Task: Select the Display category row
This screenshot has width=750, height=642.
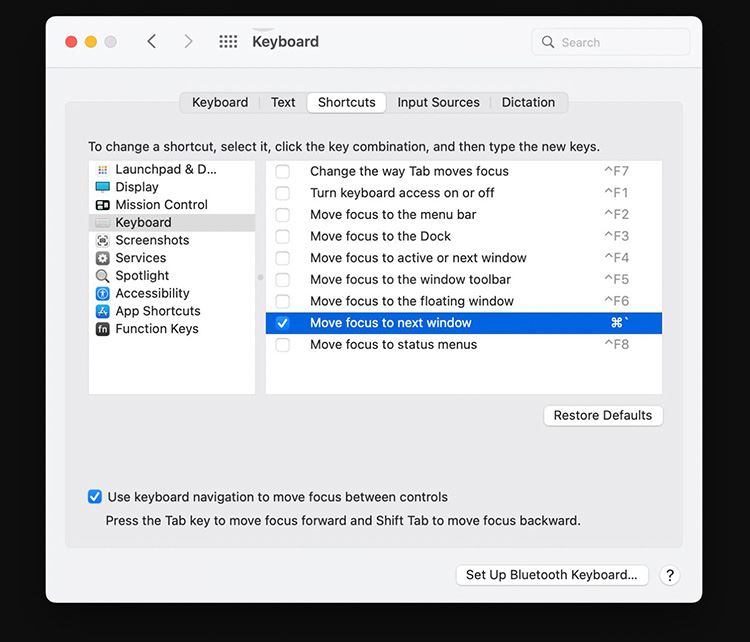Action: [x=172, y=187]
